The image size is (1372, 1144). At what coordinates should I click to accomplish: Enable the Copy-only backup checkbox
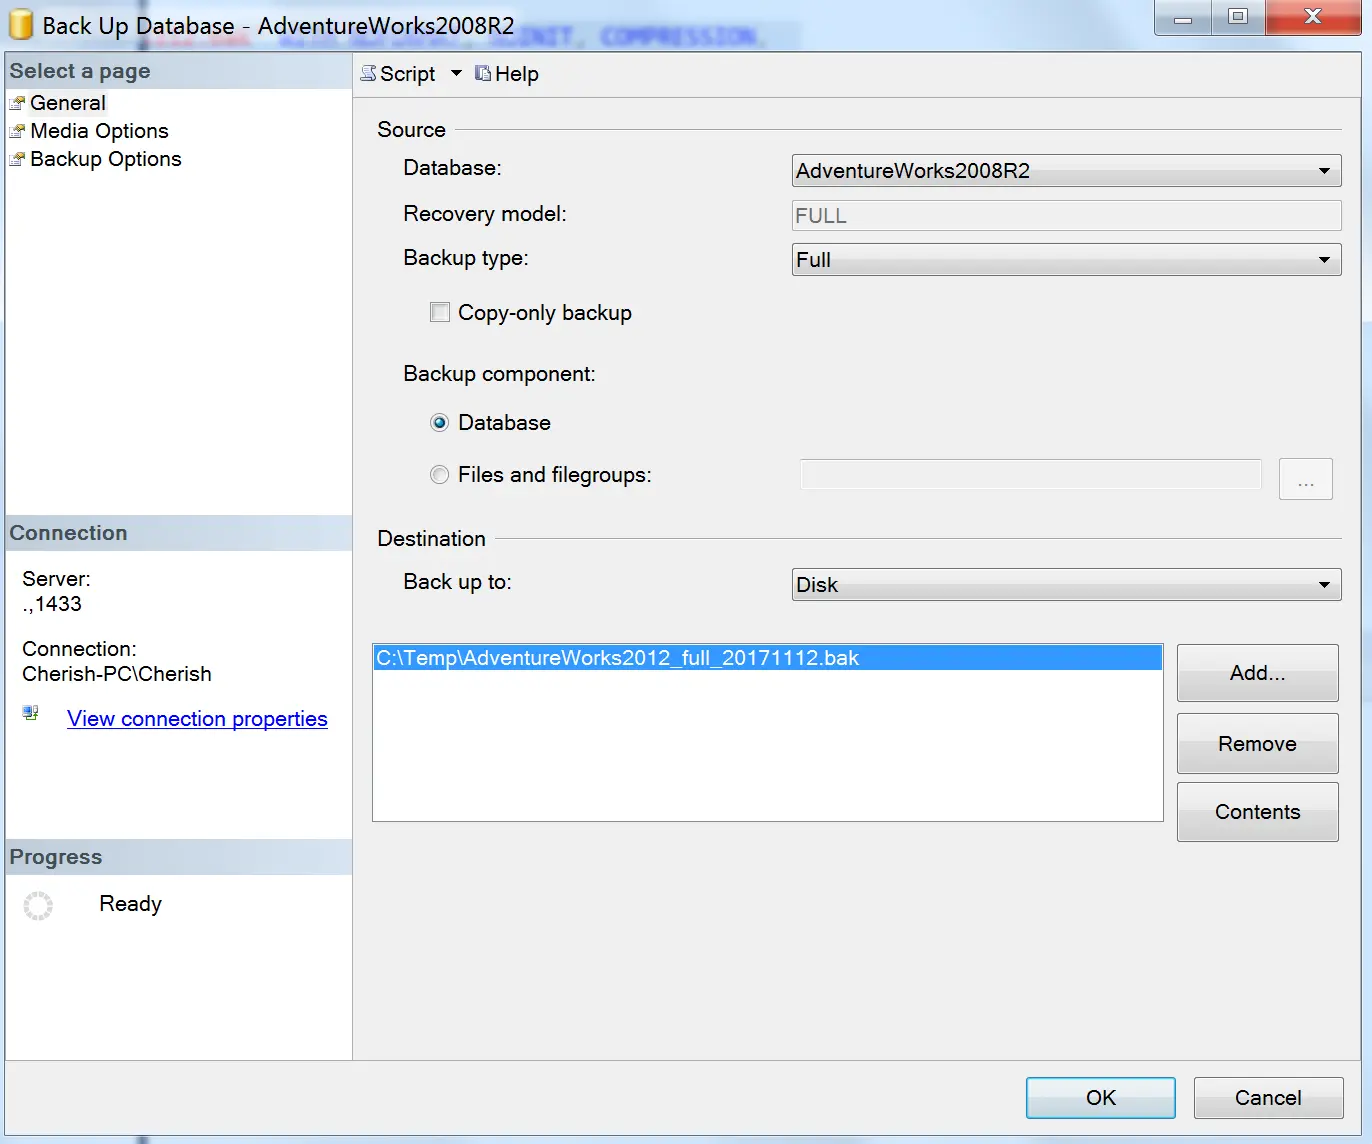tap(440, 312)
